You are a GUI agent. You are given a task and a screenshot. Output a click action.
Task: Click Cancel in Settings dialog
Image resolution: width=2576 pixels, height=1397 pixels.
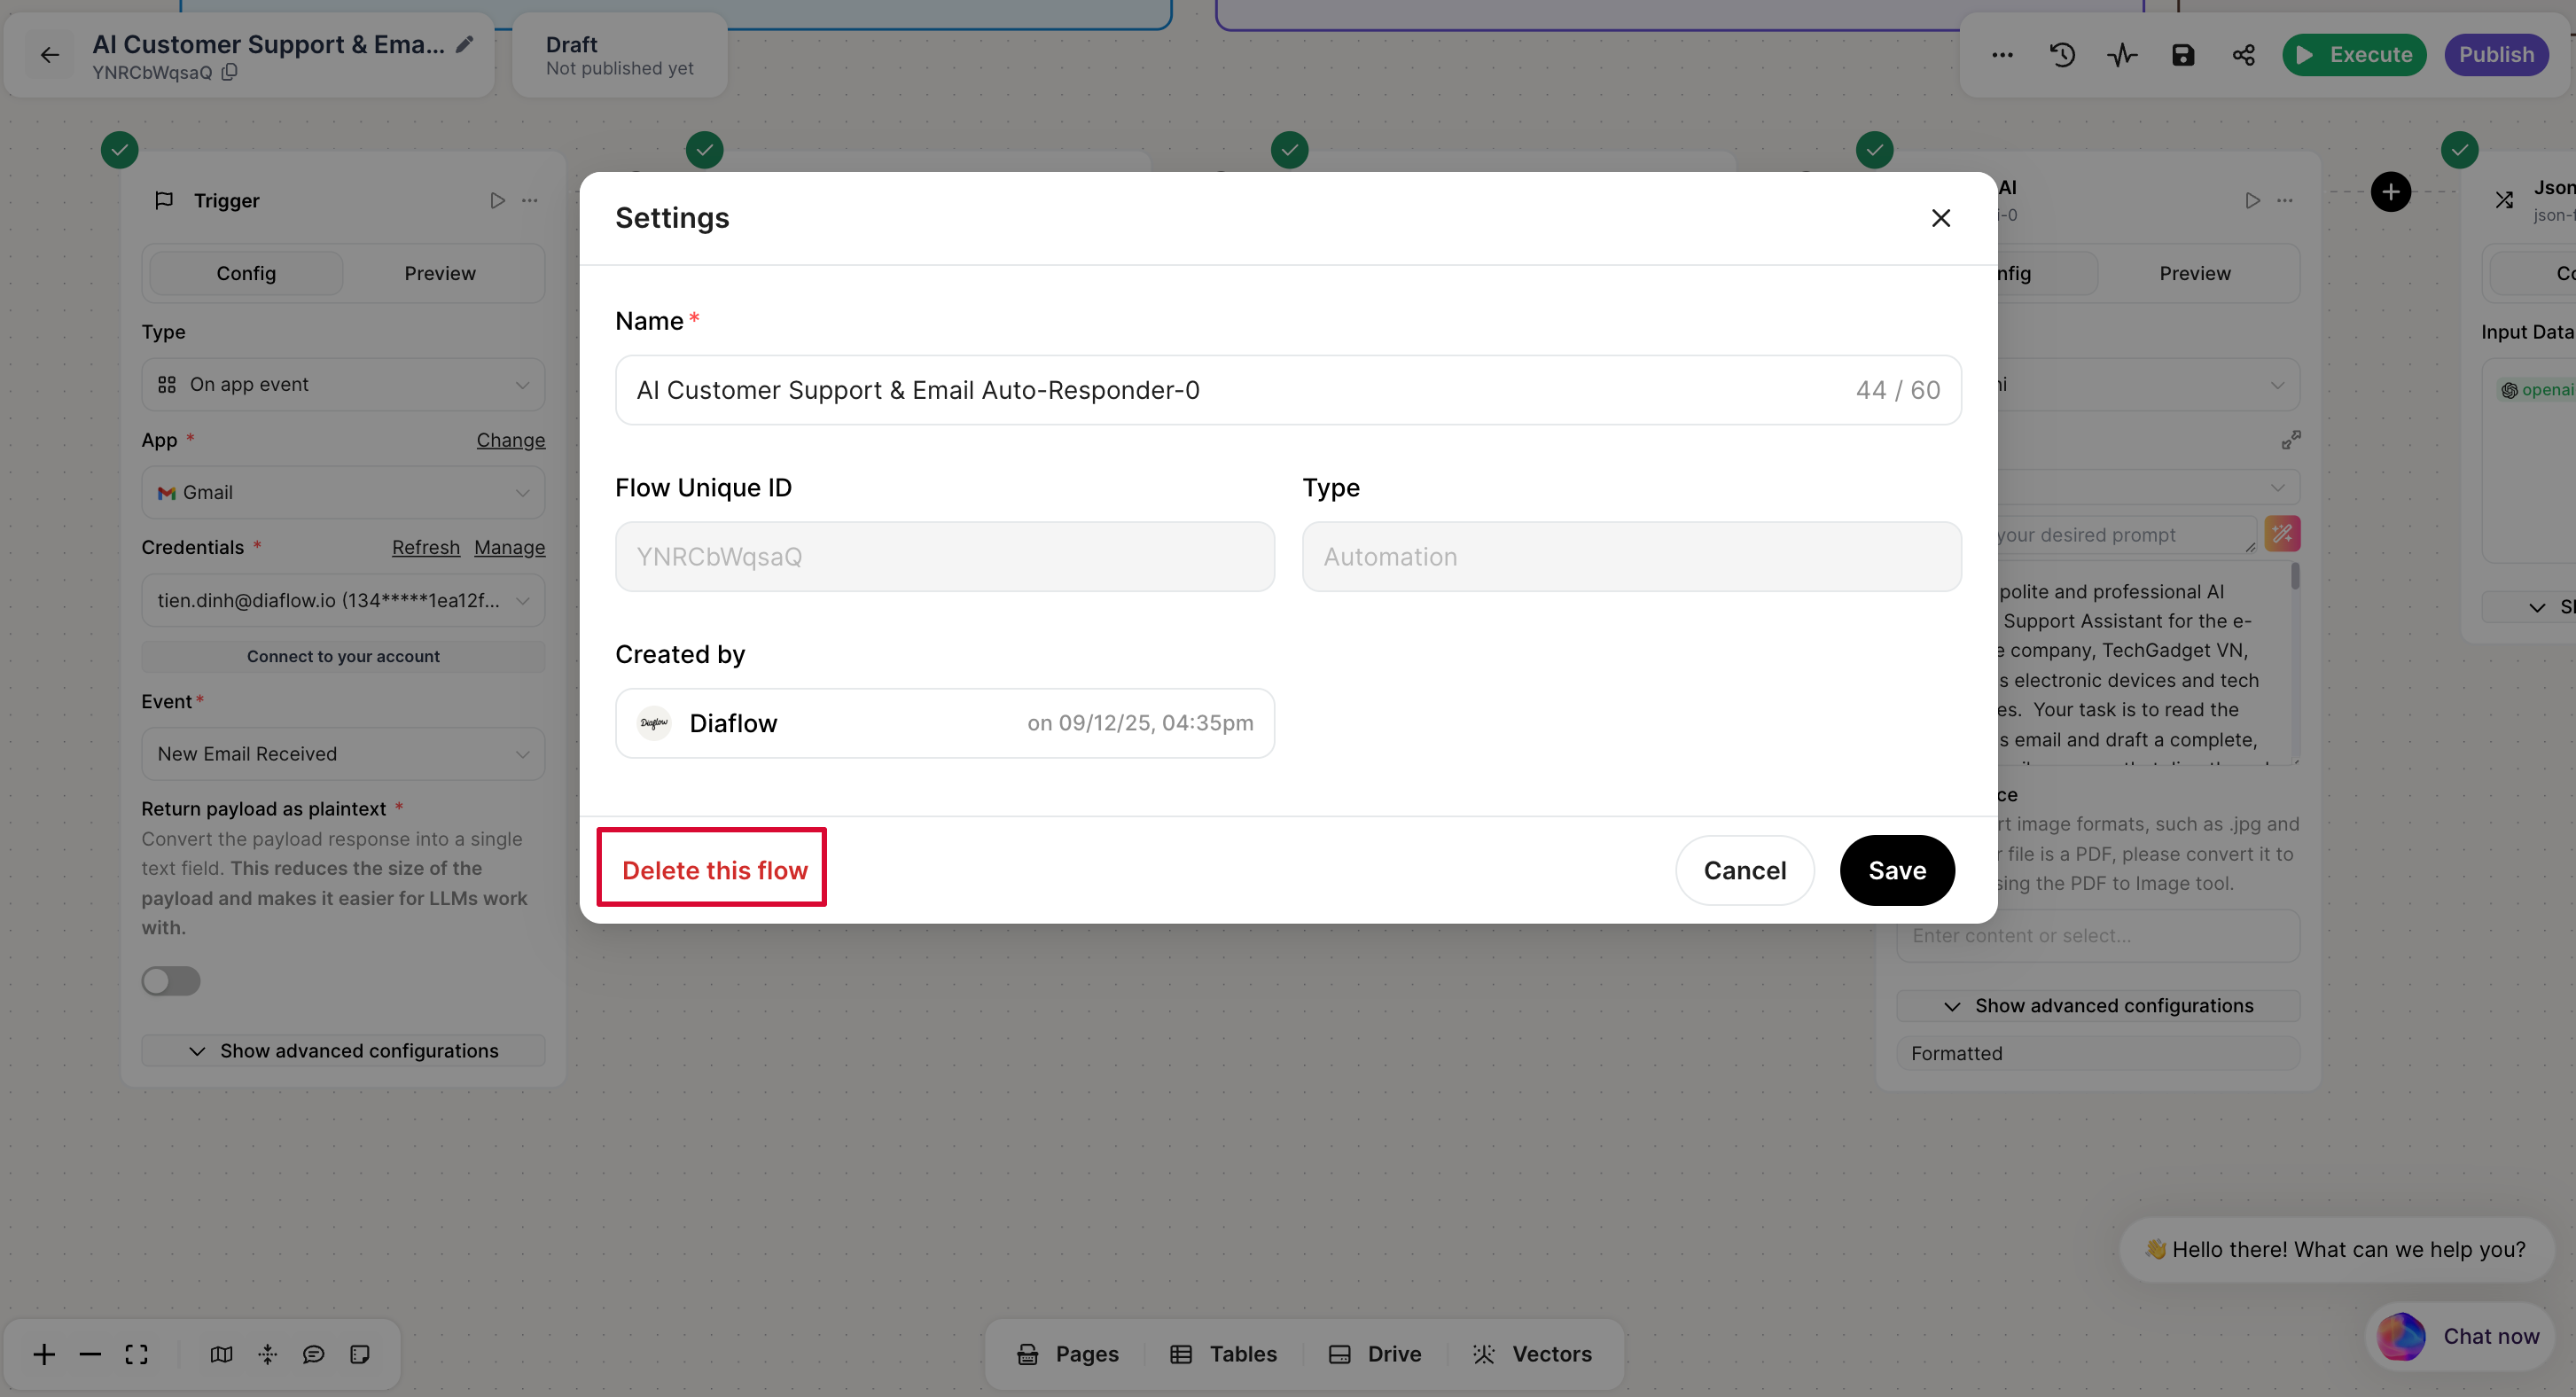tap(1744, 870)
